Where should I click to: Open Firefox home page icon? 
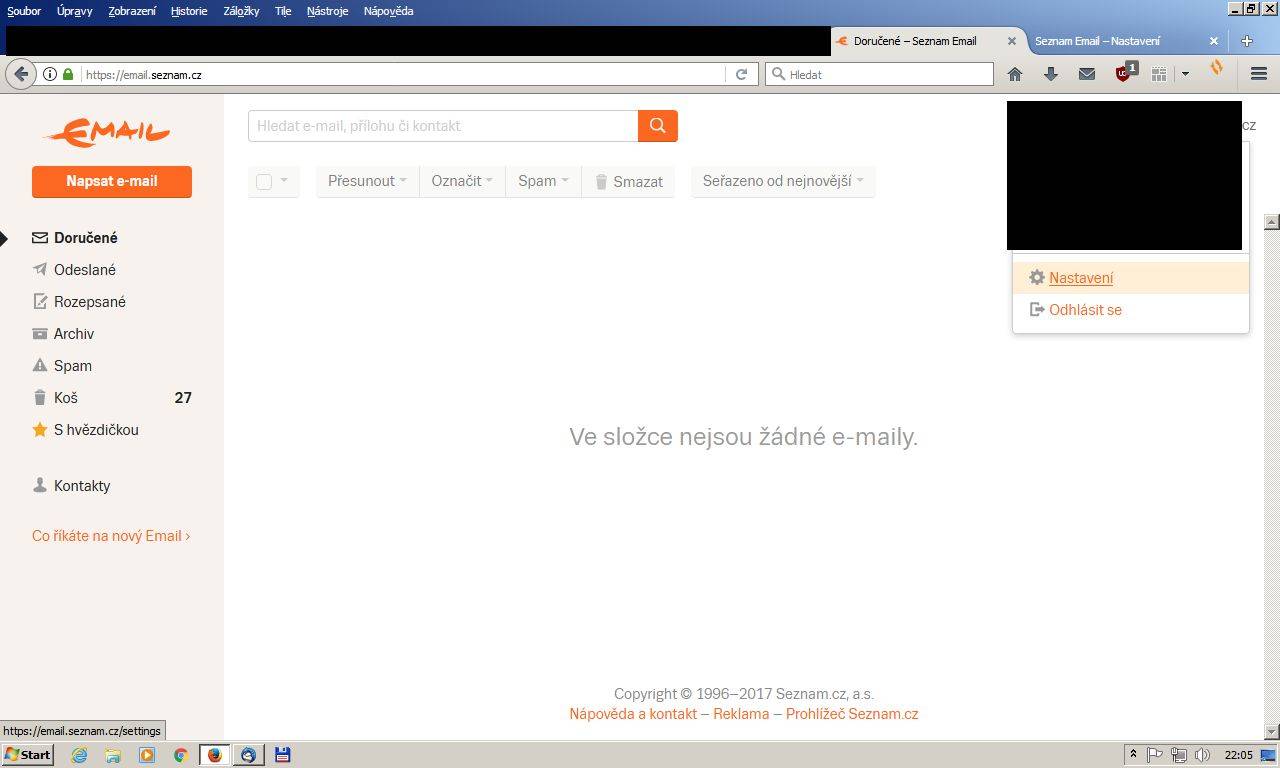pos(1015,74)
